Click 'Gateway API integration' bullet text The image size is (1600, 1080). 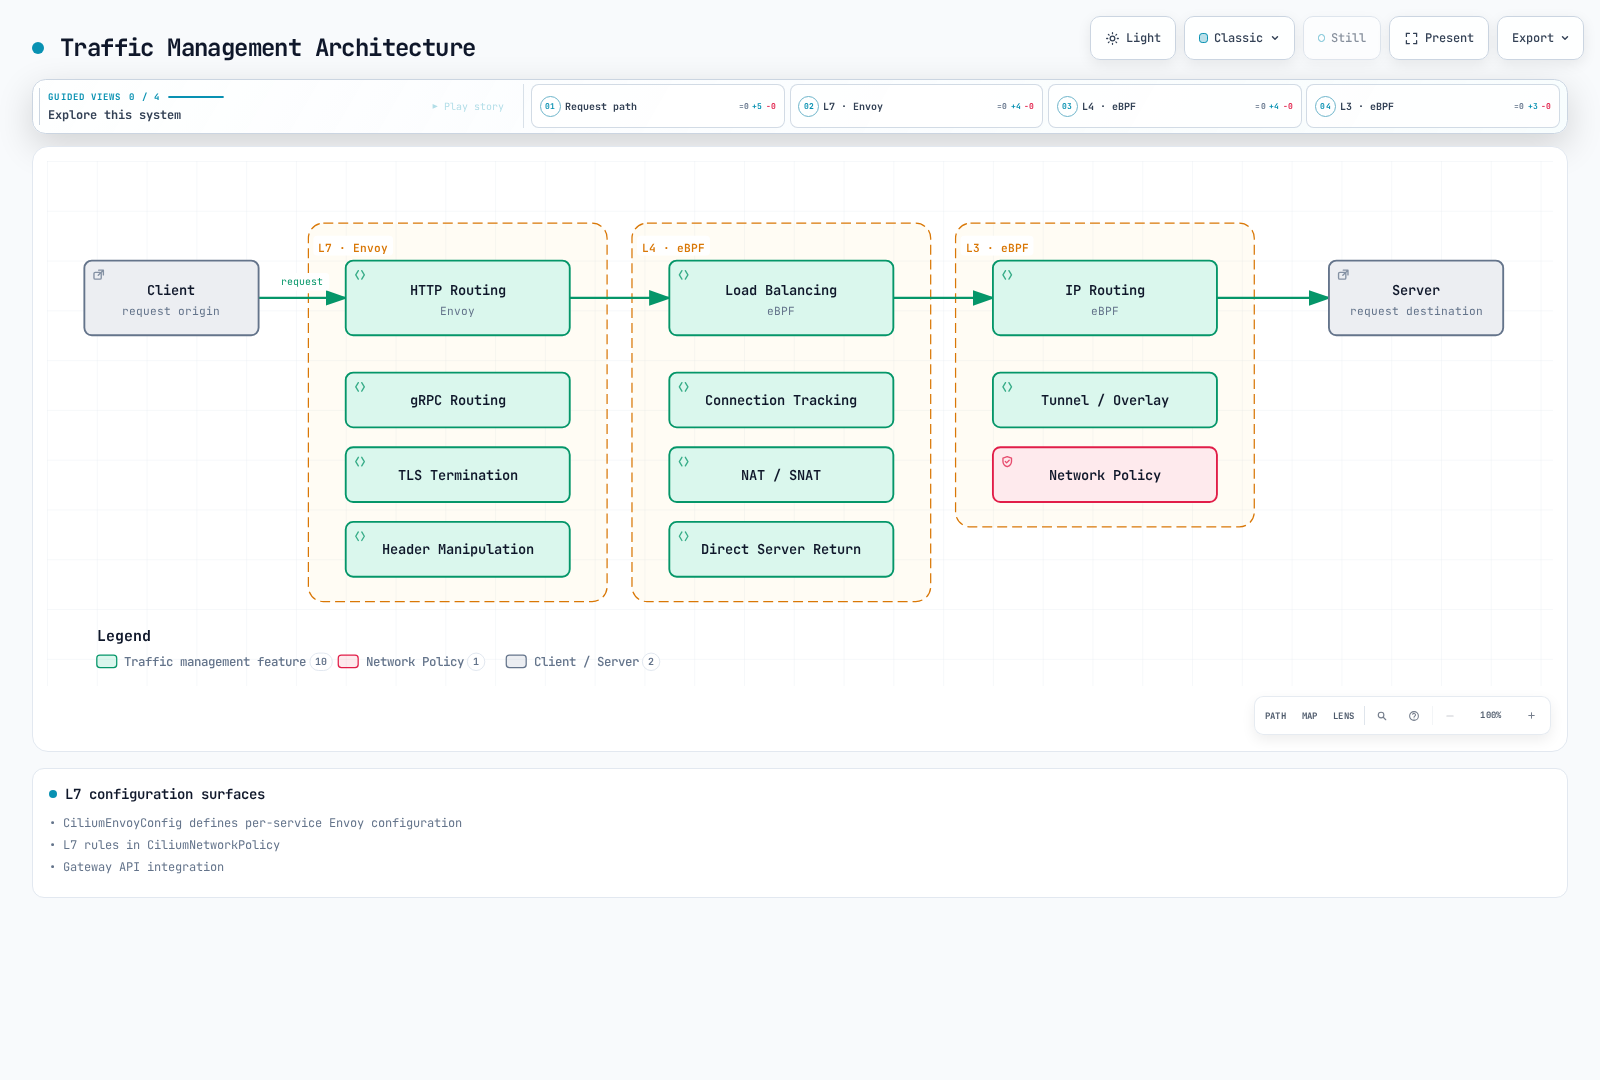143,867
